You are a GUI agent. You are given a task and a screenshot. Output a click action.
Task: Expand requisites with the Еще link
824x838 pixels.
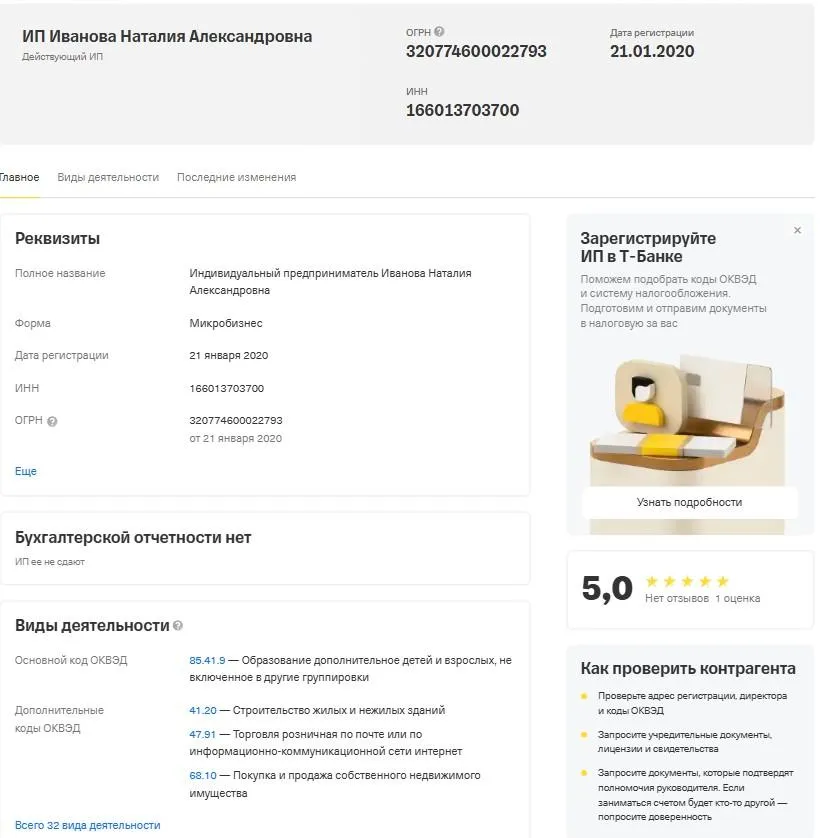tap(26, 471)
